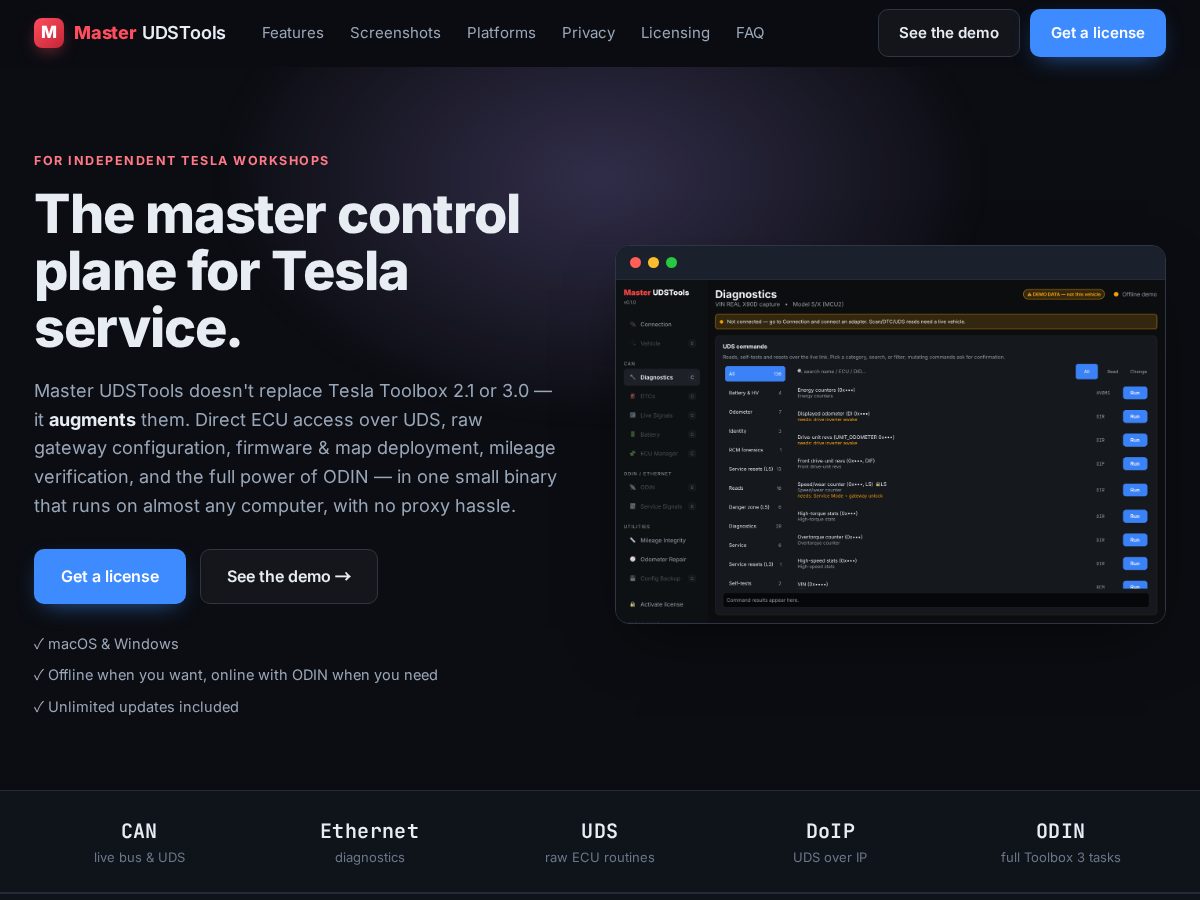The width and height of the screenshot is (1200, 900).
Task: Click the red M logo icon
Action: pos(49,33)
